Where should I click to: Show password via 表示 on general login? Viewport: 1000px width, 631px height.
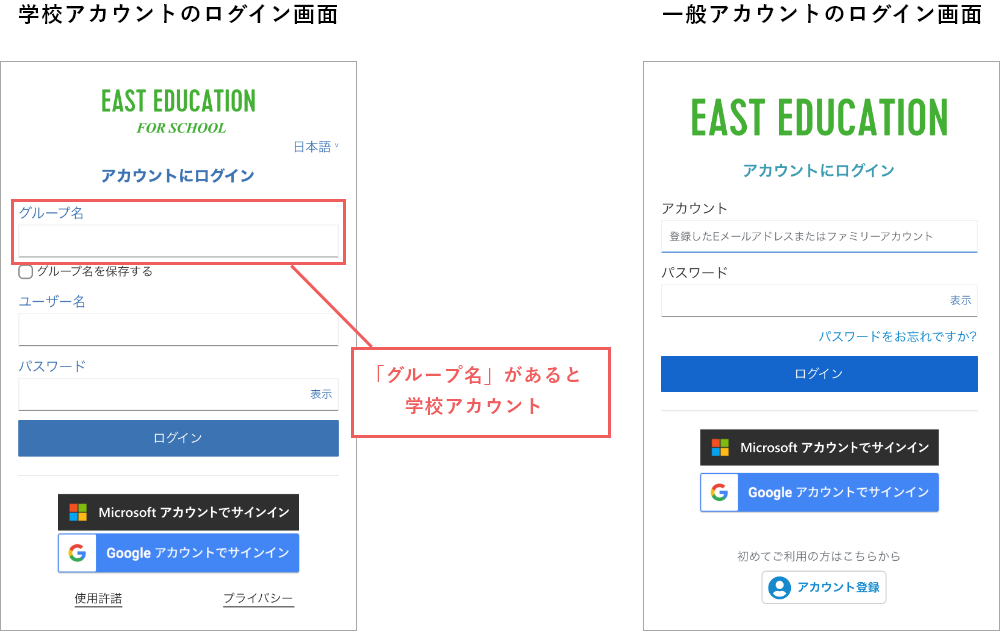click(960, 301)
